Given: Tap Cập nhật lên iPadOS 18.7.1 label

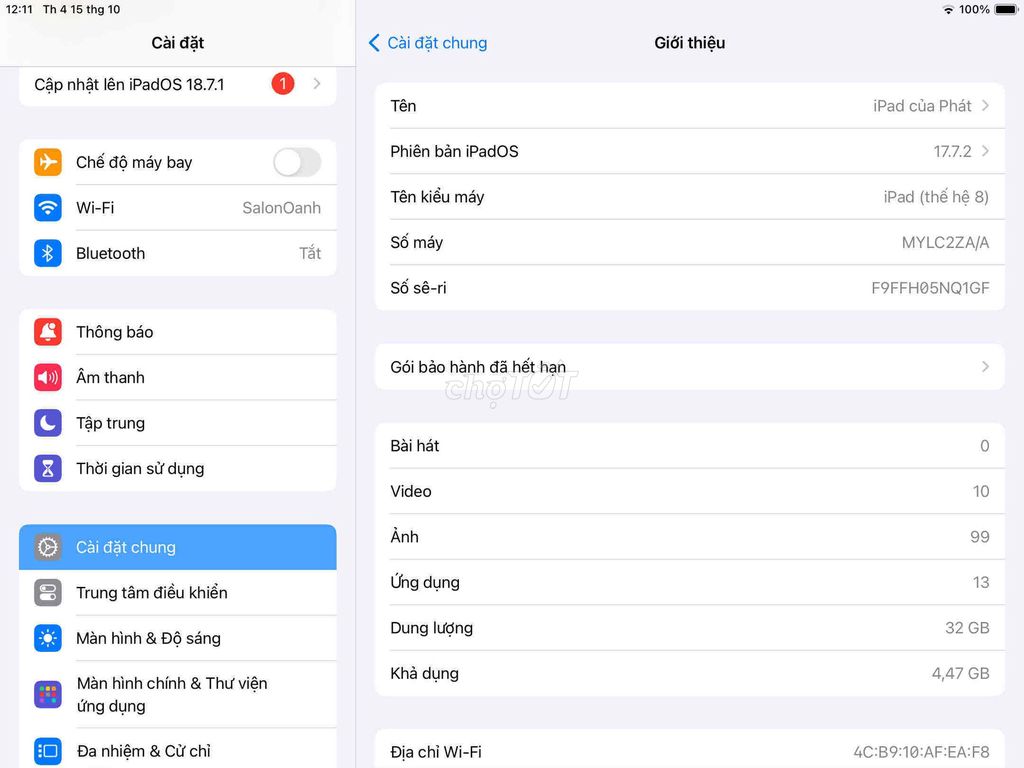Looking at the screenshot, I should click(129, 85).
